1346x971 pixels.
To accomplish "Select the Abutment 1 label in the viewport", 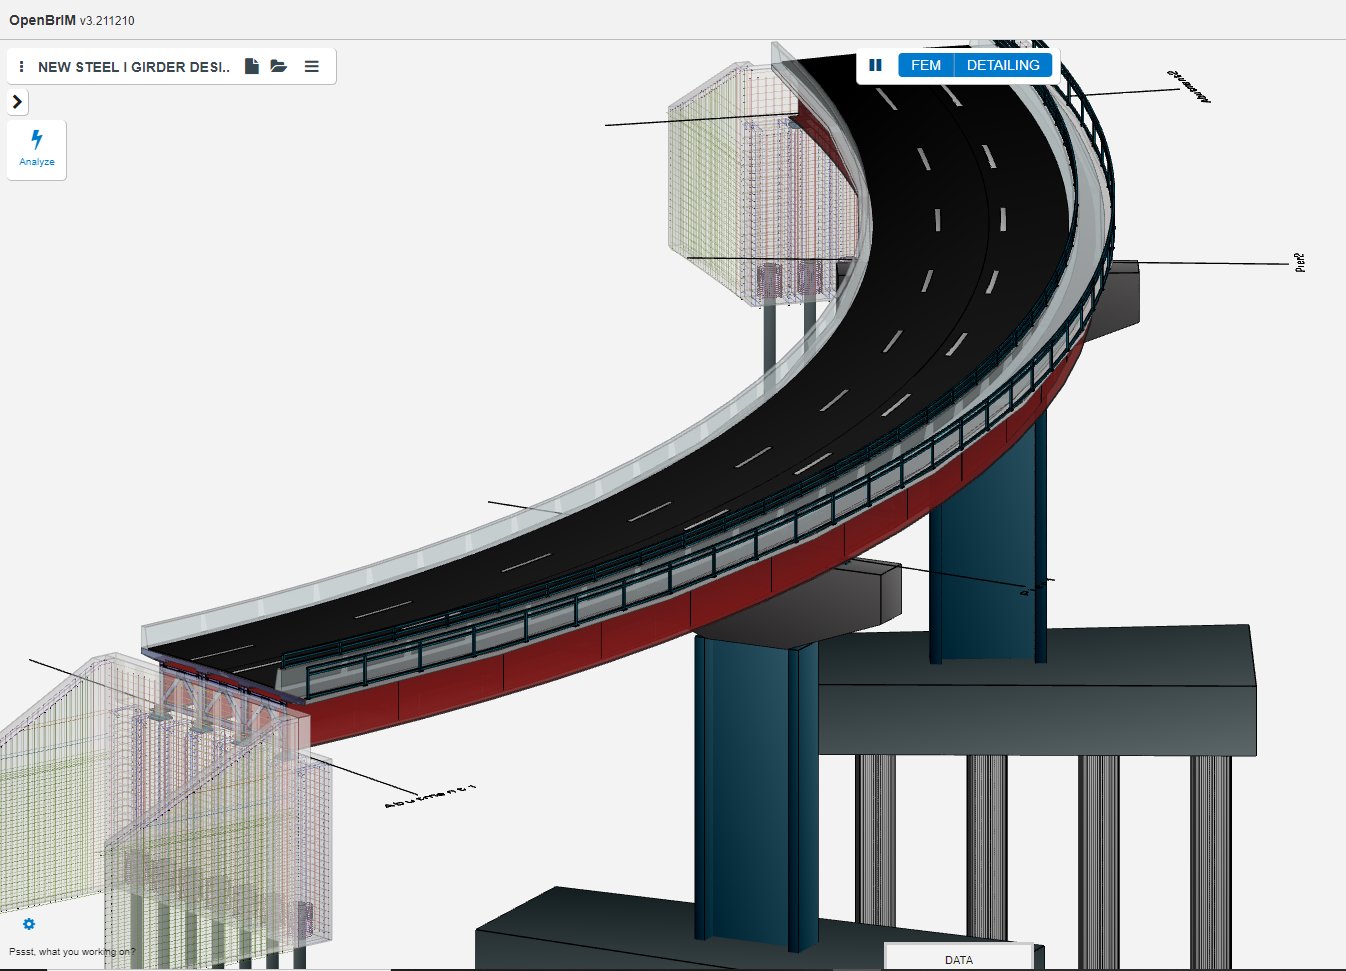I will [x=430, y=796].
